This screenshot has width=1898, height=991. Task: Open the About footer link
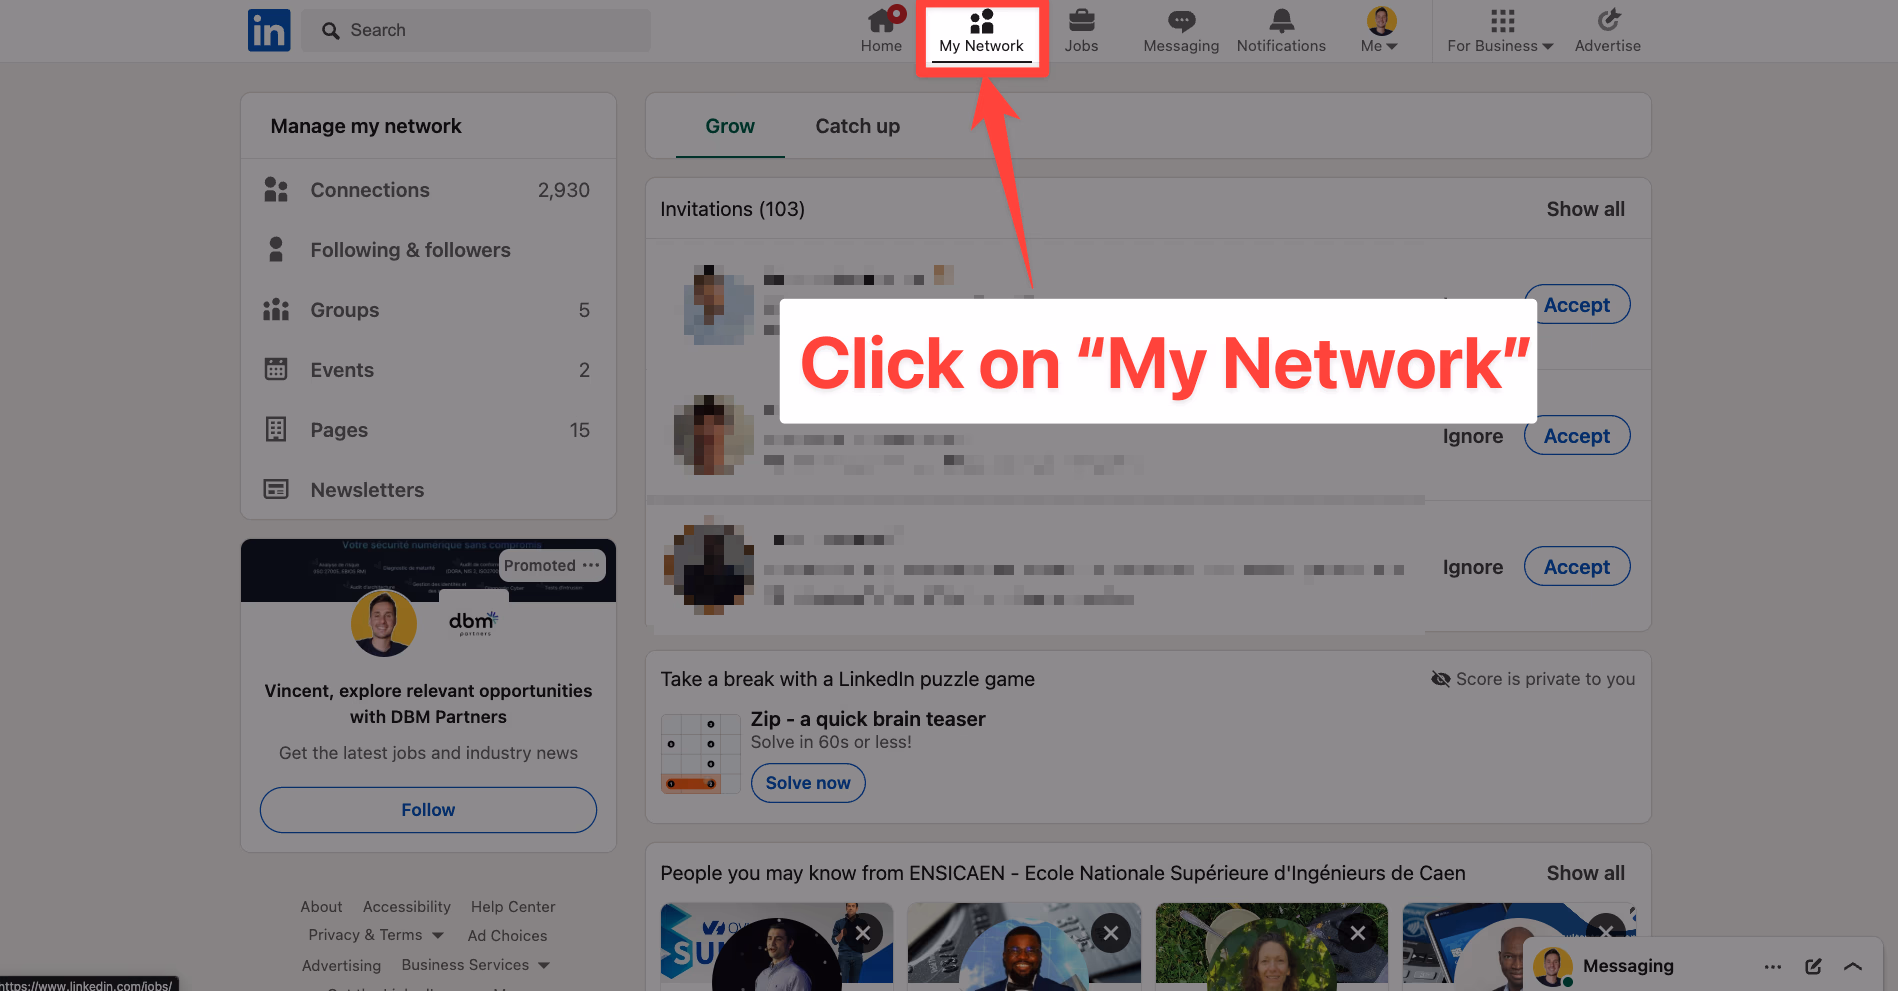[321, 907]
